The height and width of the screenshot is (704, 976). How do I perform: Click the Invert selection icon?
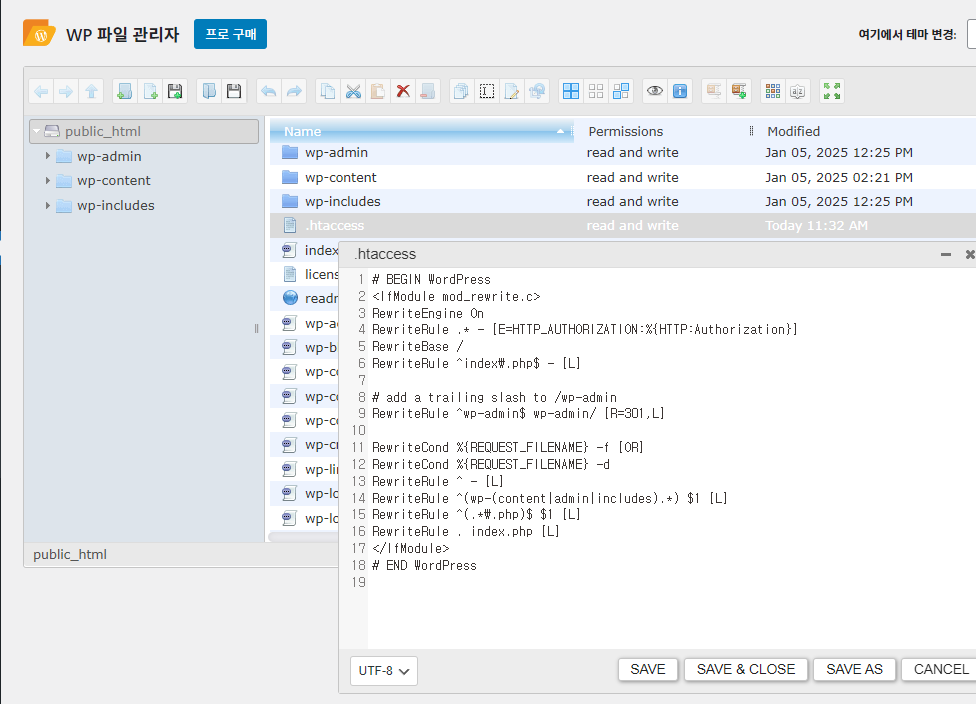[x=621, y=92]
